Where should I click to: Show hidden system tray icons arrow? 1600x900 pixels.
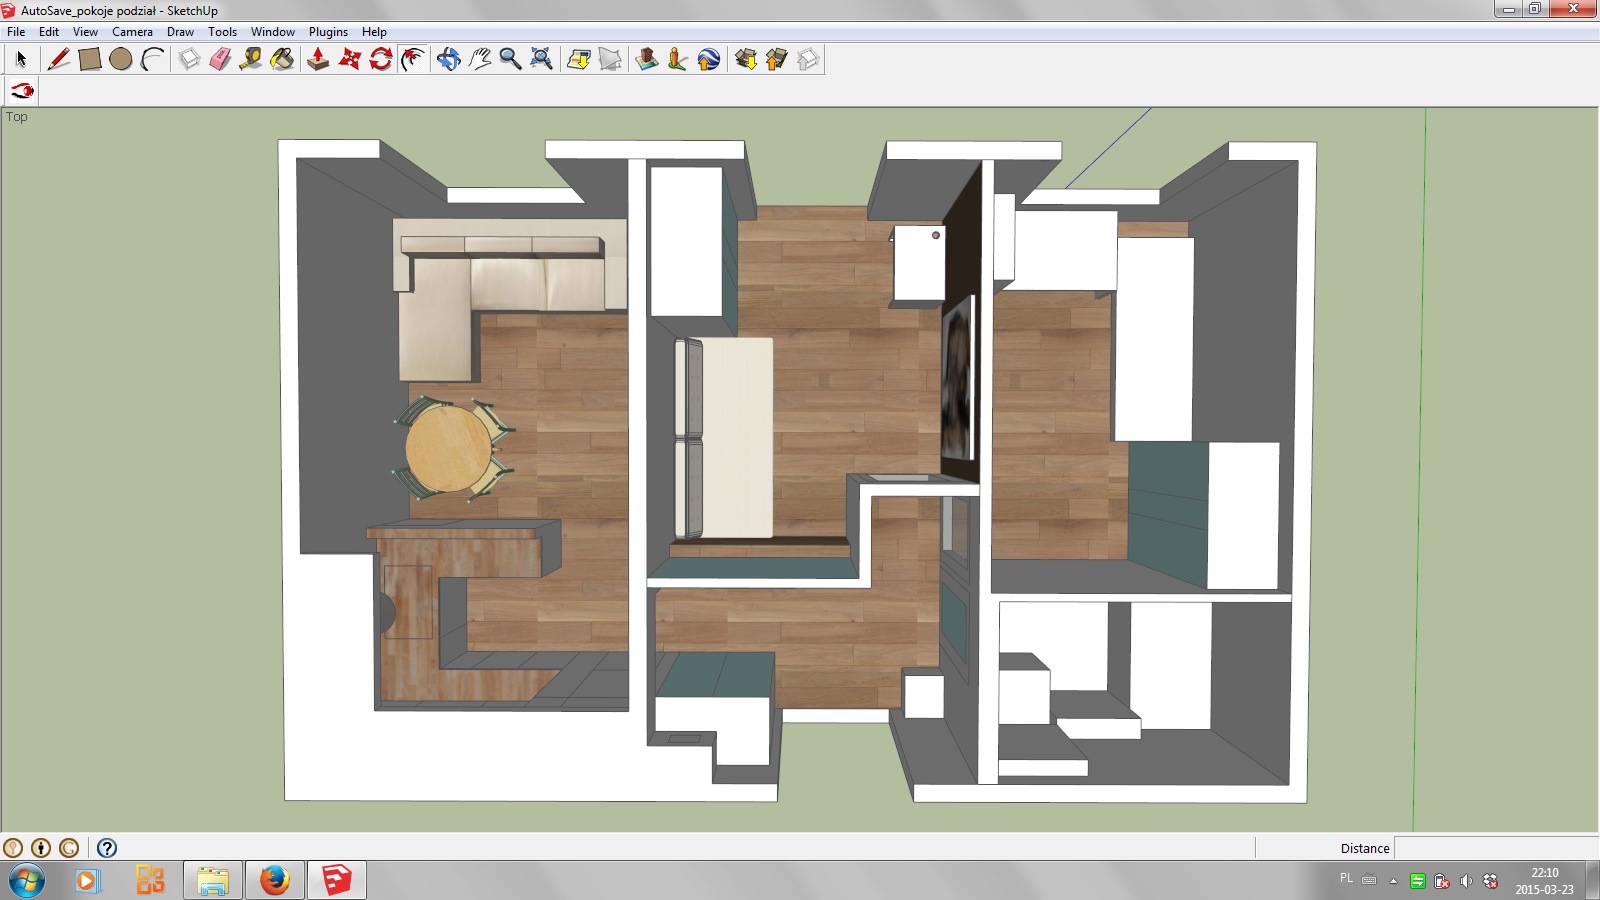pos(1393,881)
